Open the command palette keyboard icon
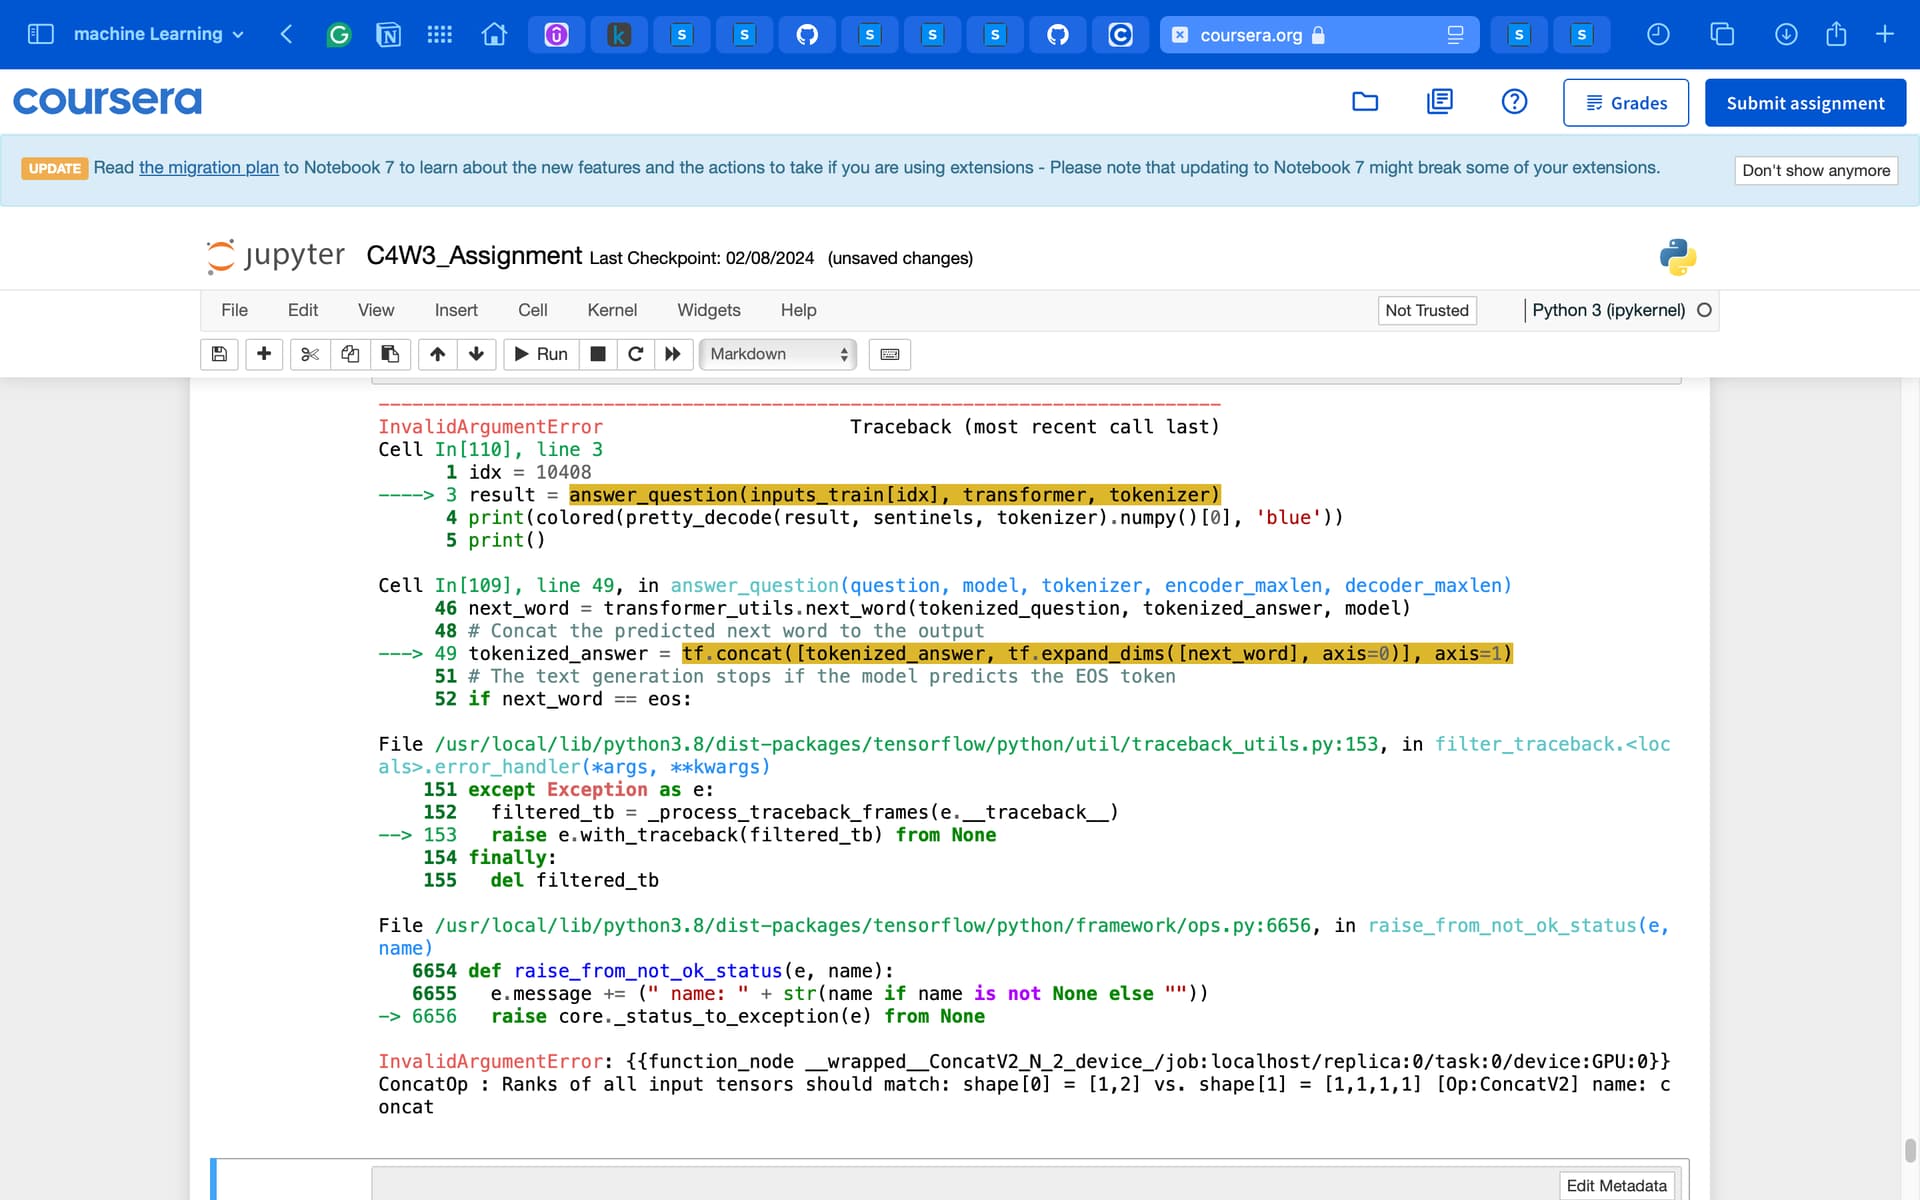Image resolution: width=1920 pixels, height=1200 pixels. 890,354
